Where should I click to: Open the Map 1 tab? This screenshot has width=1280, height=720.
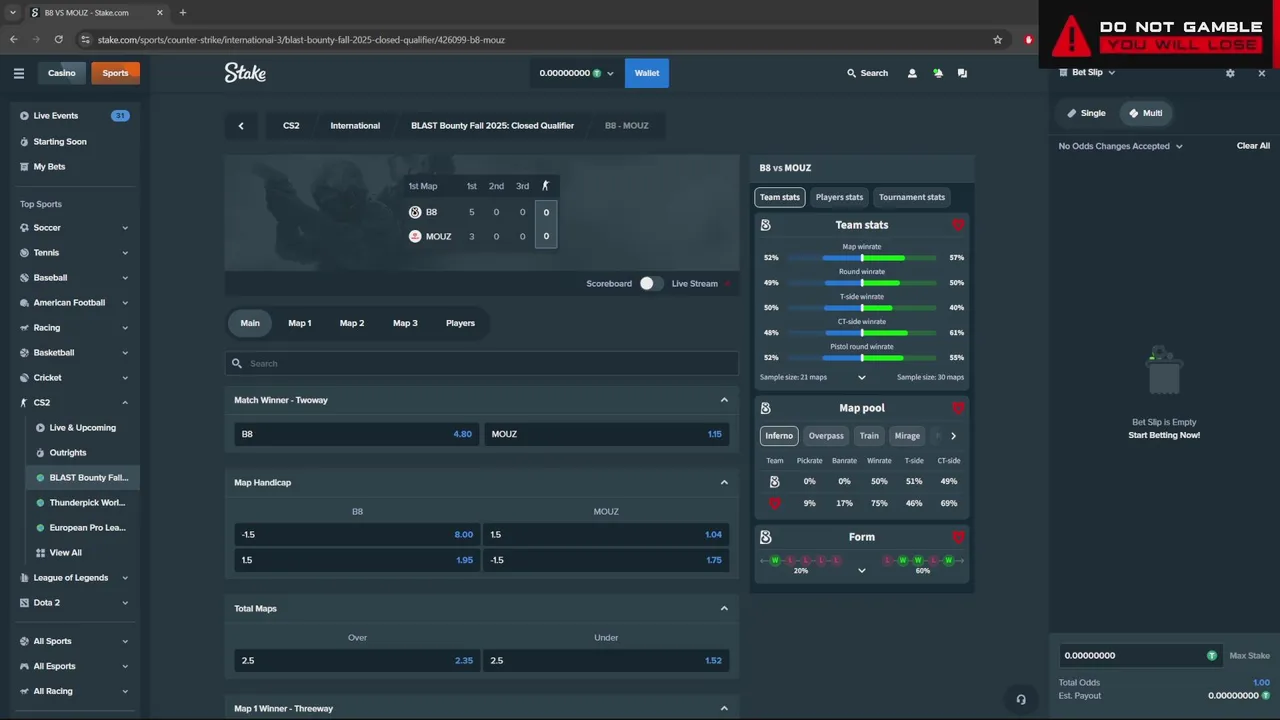click(300, 323)
